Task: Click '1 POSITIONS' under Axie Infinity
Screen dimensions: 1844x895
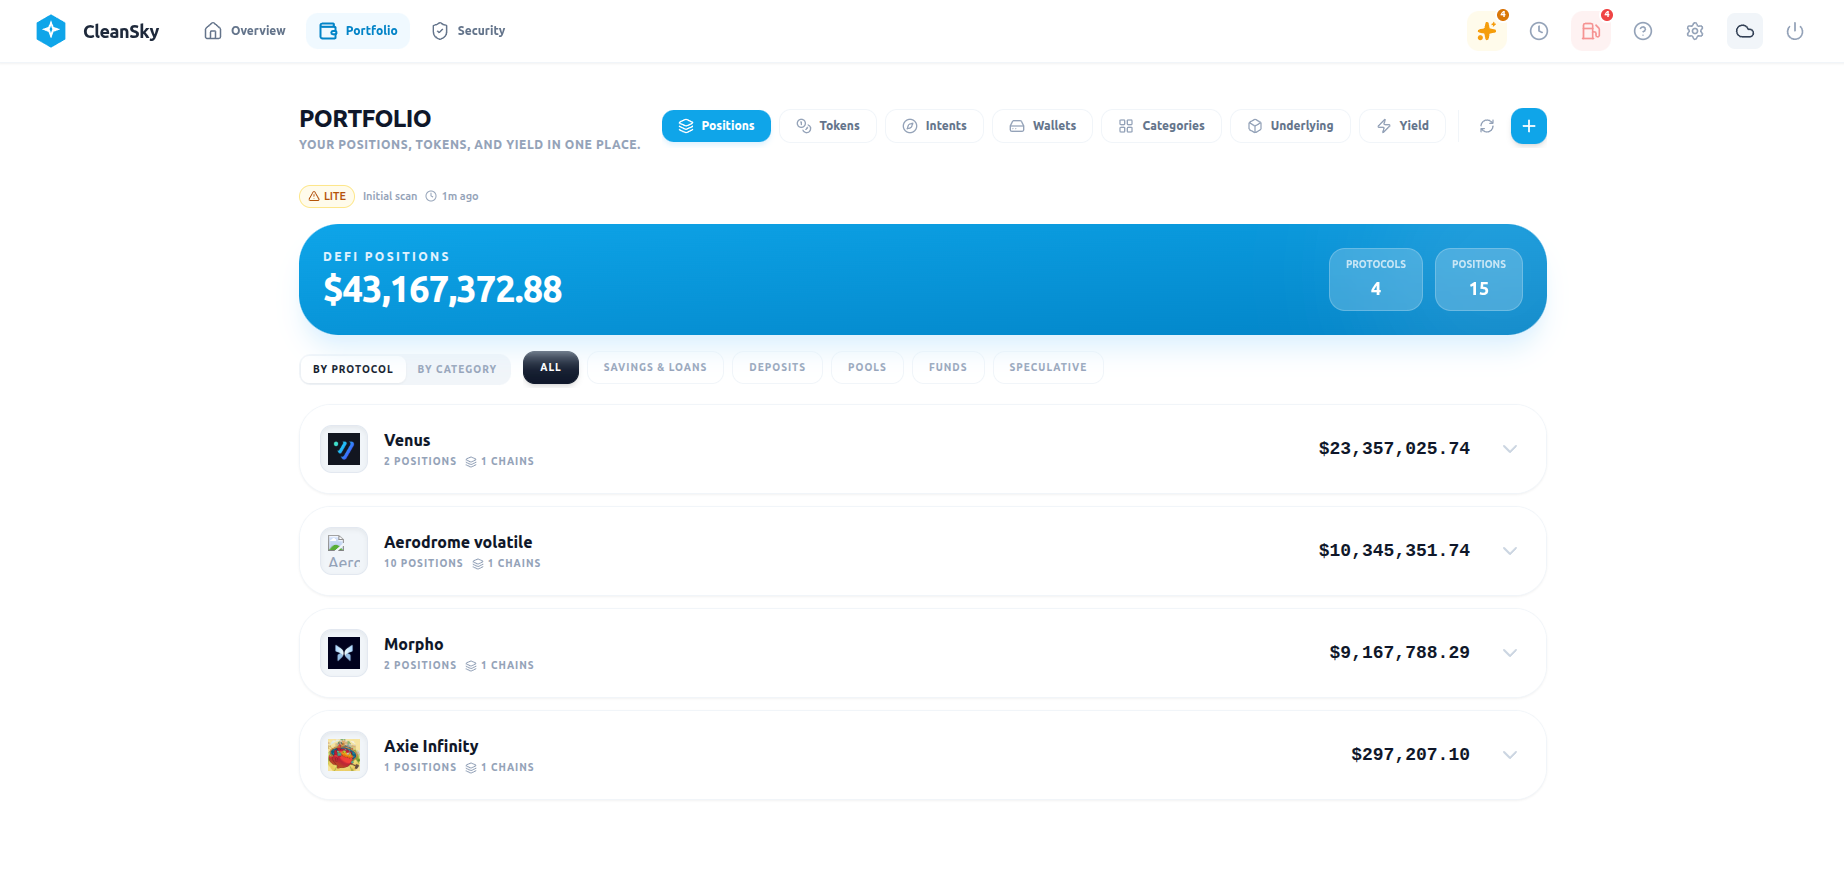Action: coord(420,768)
